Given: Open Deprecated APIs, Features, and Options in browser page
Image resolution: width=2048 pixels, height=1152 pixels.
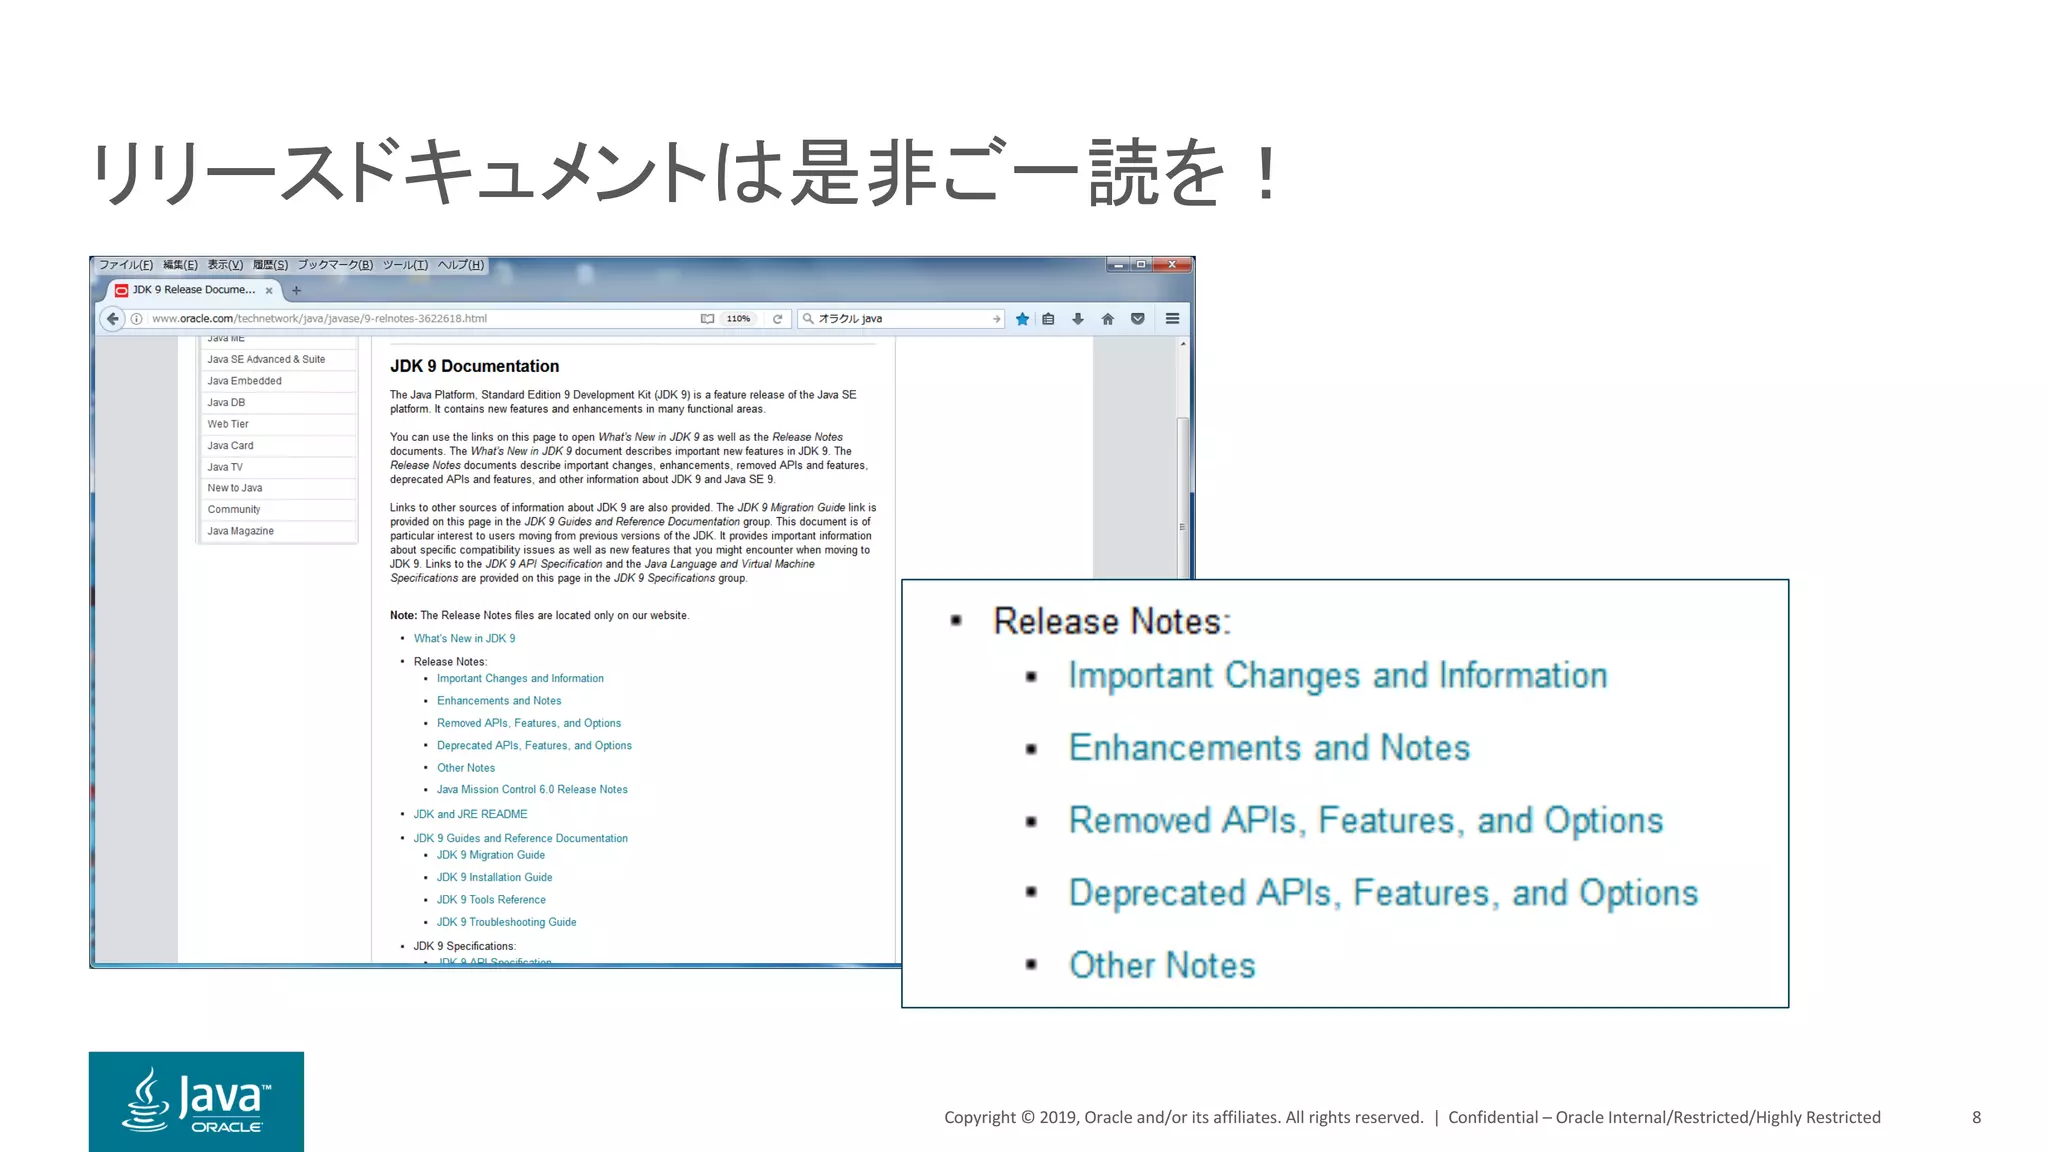Looking at the screenshot, I should [534, 746].
